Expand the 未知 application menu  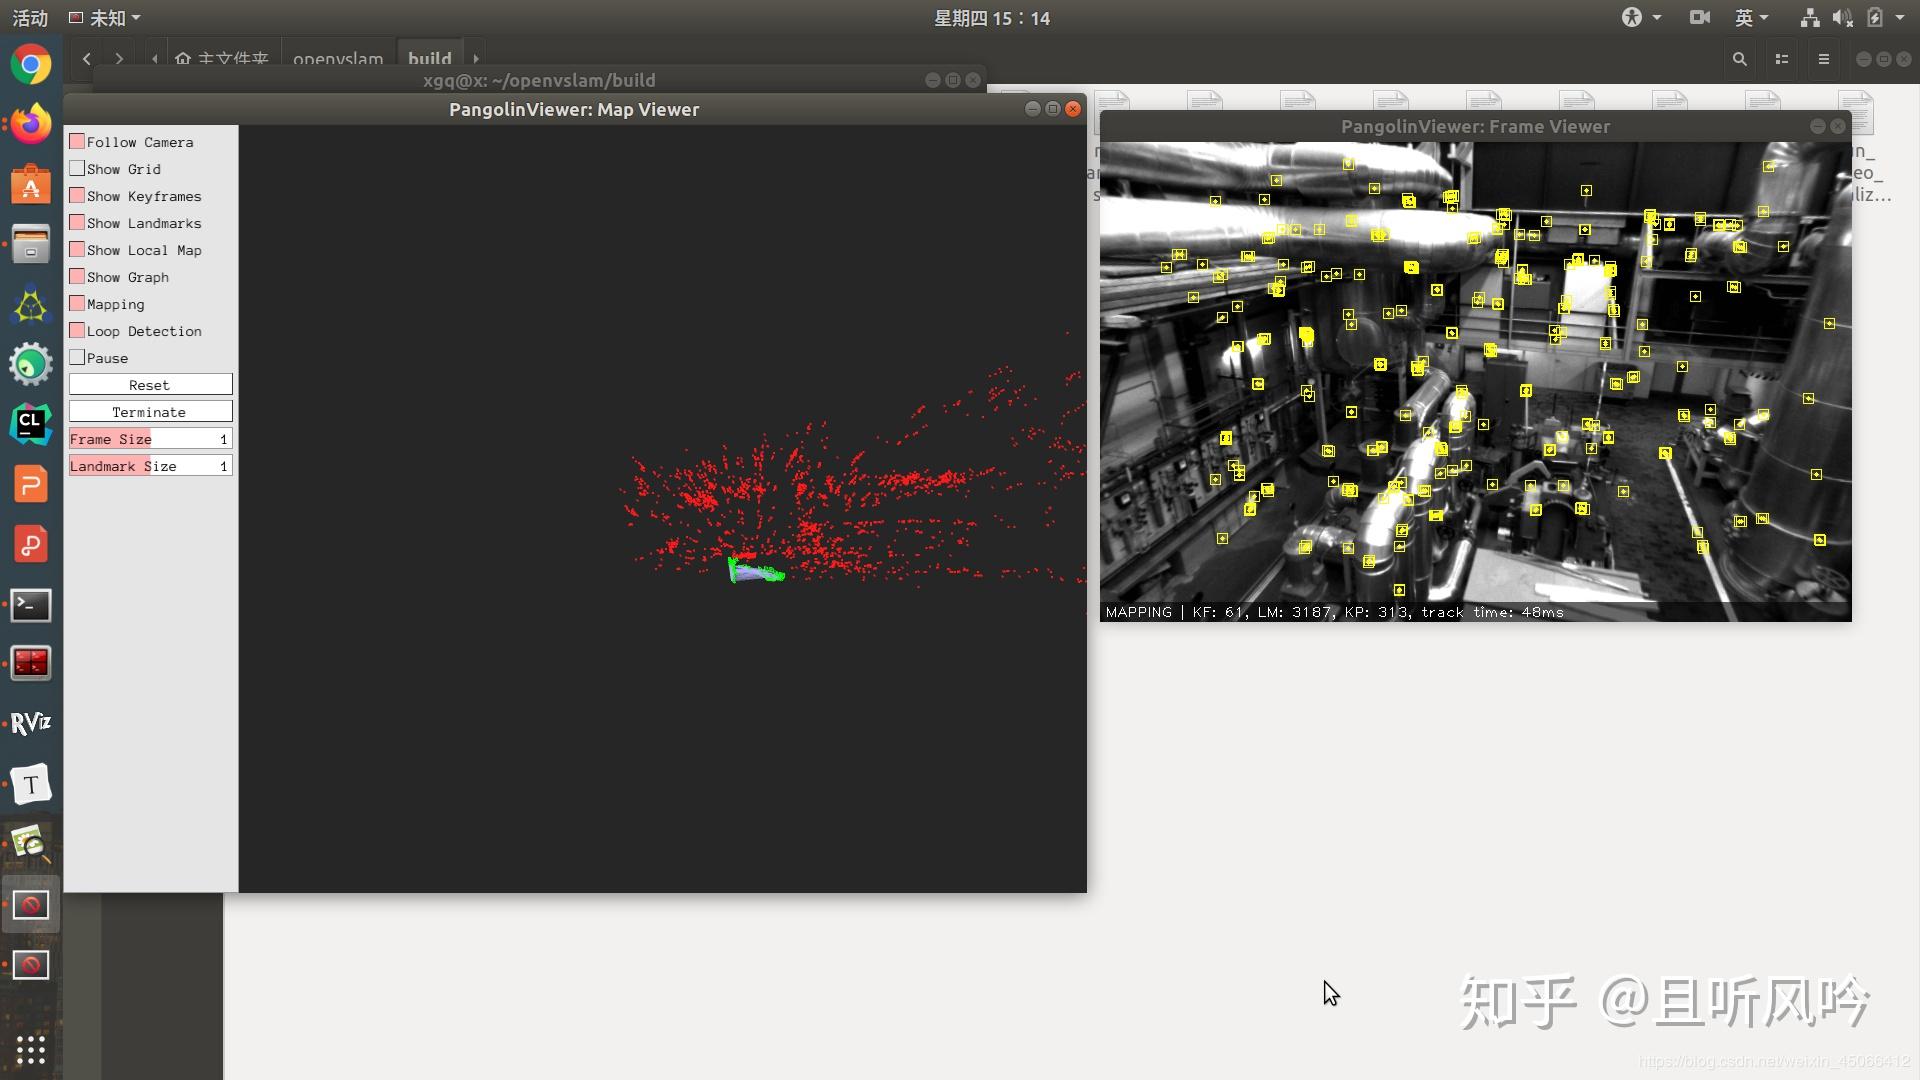pos(105,18)
